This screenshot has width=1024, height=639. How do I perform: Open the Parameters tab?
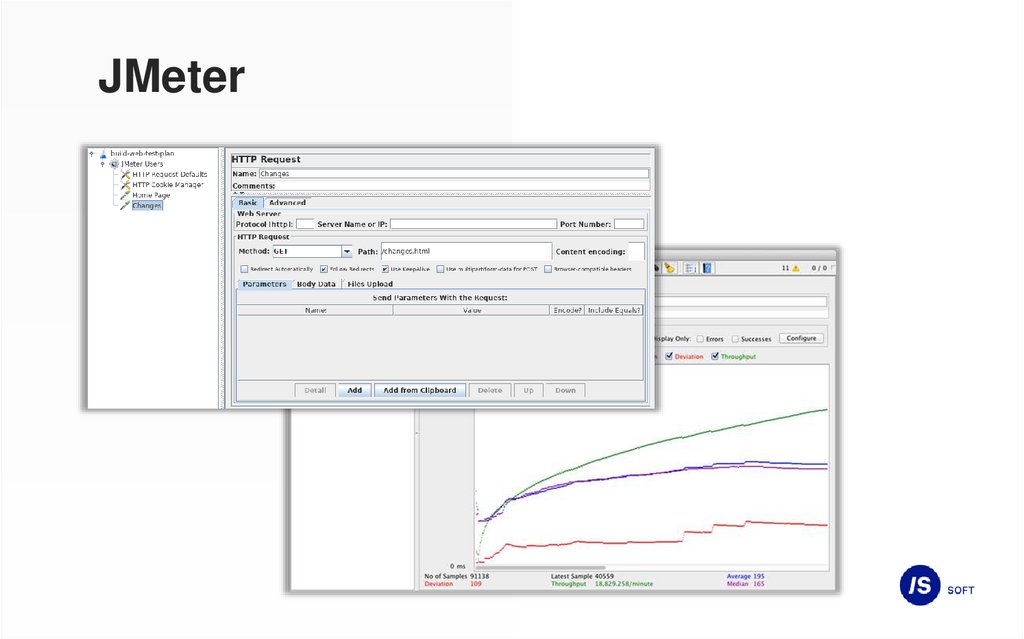pyautogui.click(x=264, y=284)
